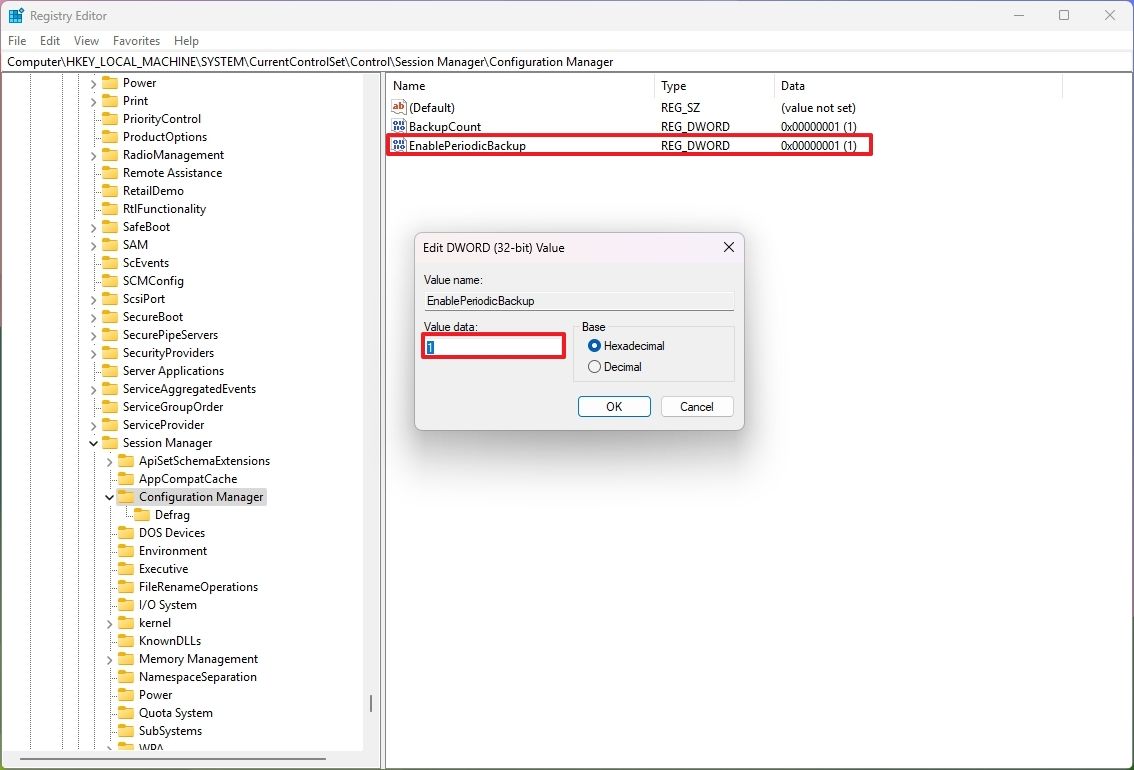Select the Hexadecimal radio button
The width and height of the screenshot is (1134, 770).
[595, 345]
